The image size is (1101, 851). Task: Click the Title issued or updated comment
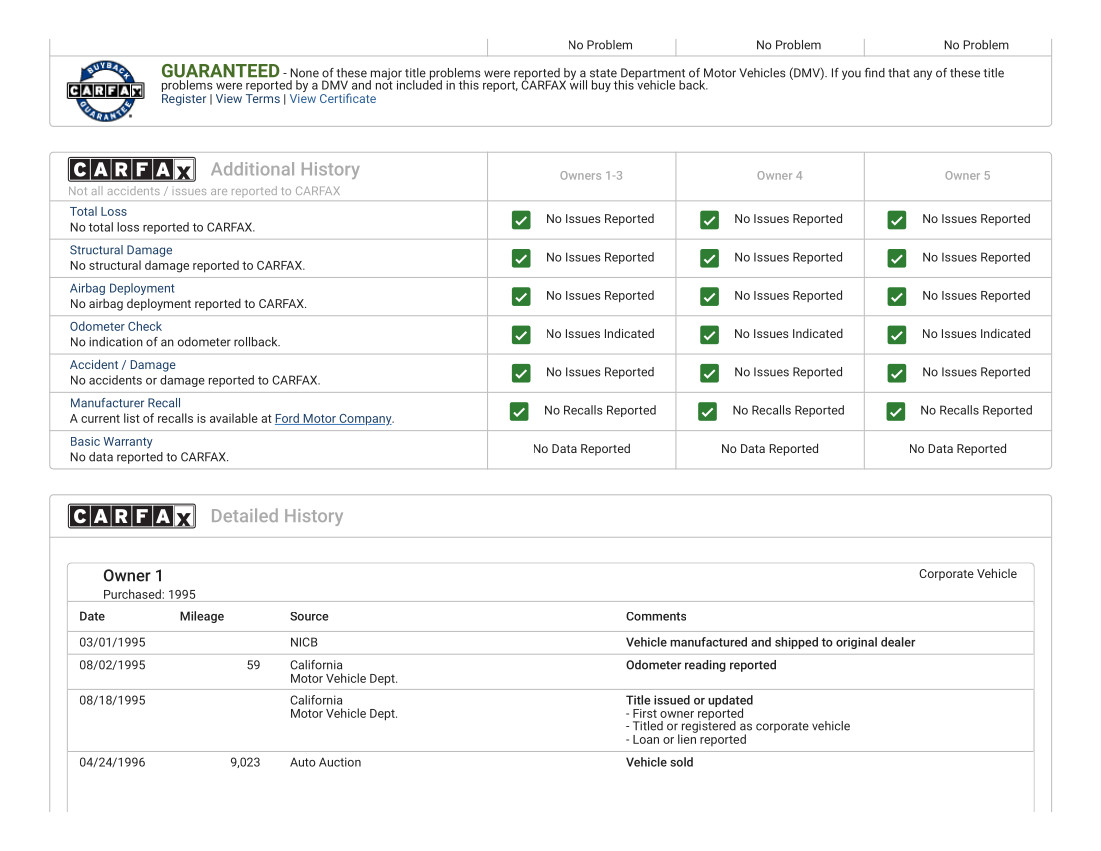tap(689, 700)
